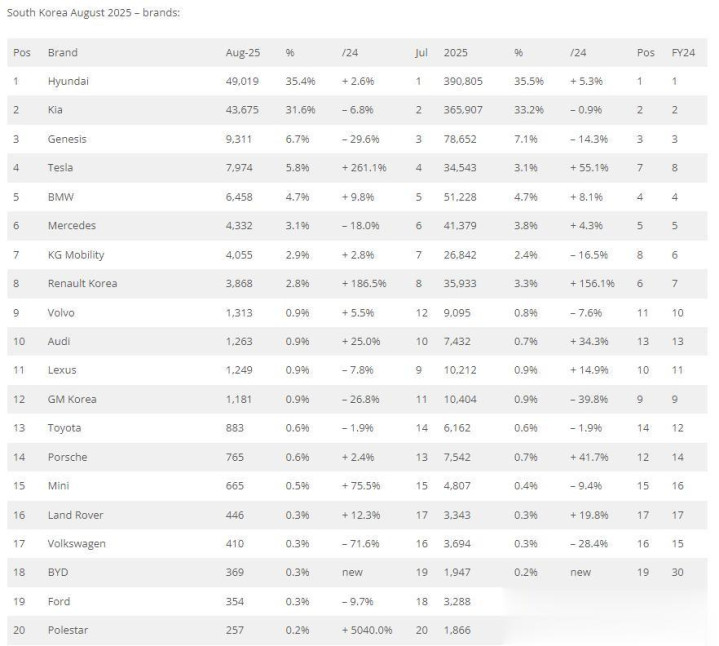Image resolution: width=719 pixels, height=646 pixels.
Task: Click the Hyundai brand name
Action: [68, 81]
